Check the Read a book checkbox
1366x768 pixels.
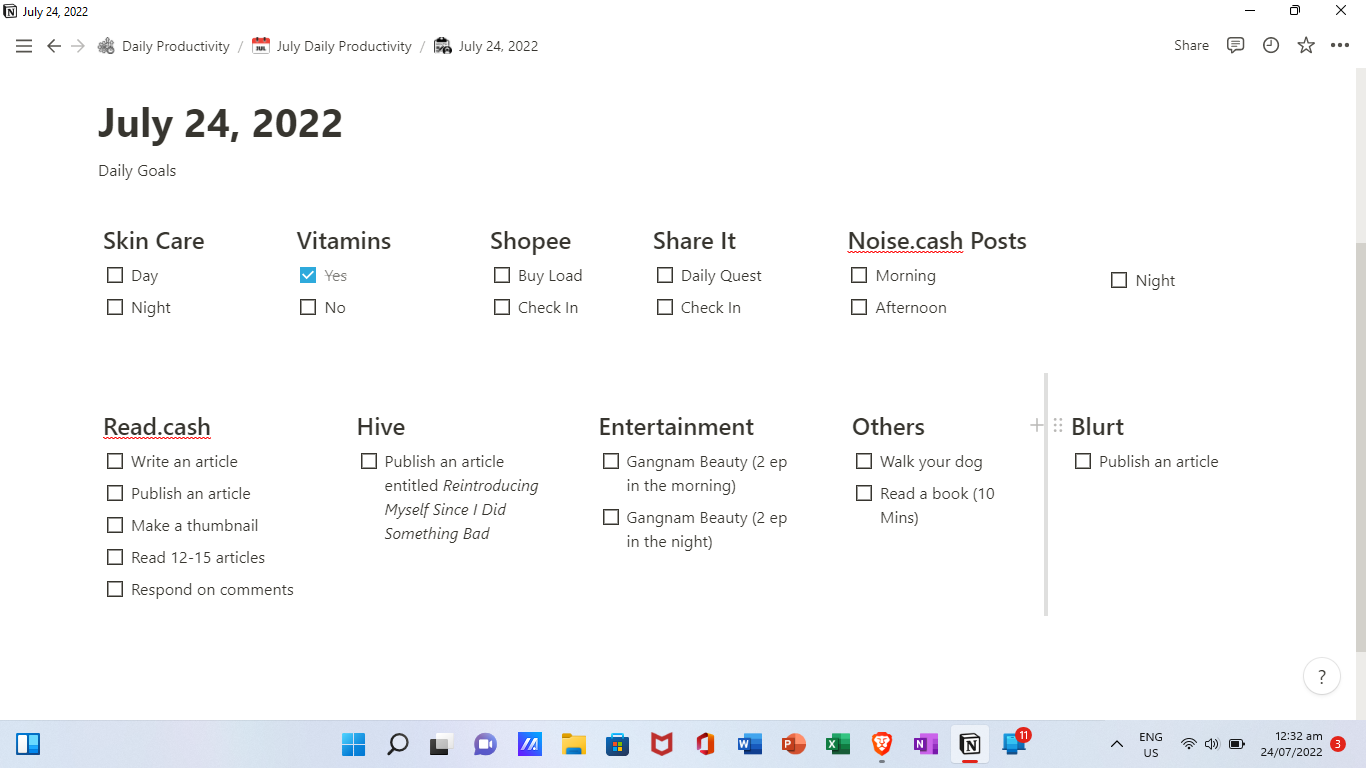[x=864, y=493]
